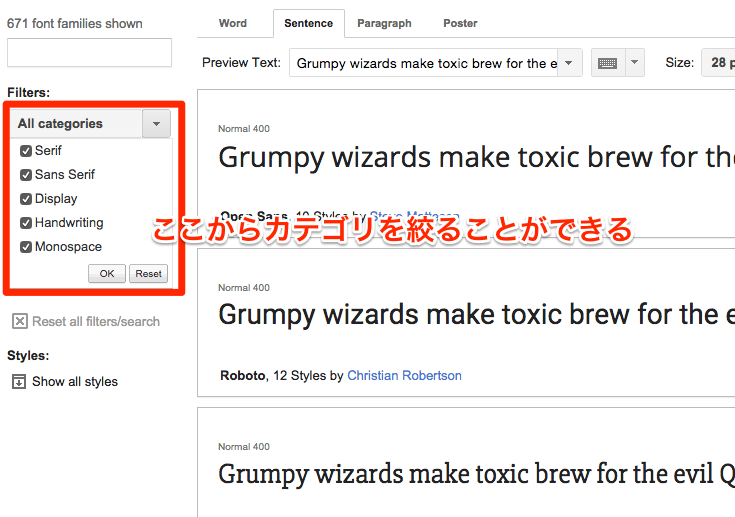
Task: Click the Roboto preview sentence
Action: point(477,315)
